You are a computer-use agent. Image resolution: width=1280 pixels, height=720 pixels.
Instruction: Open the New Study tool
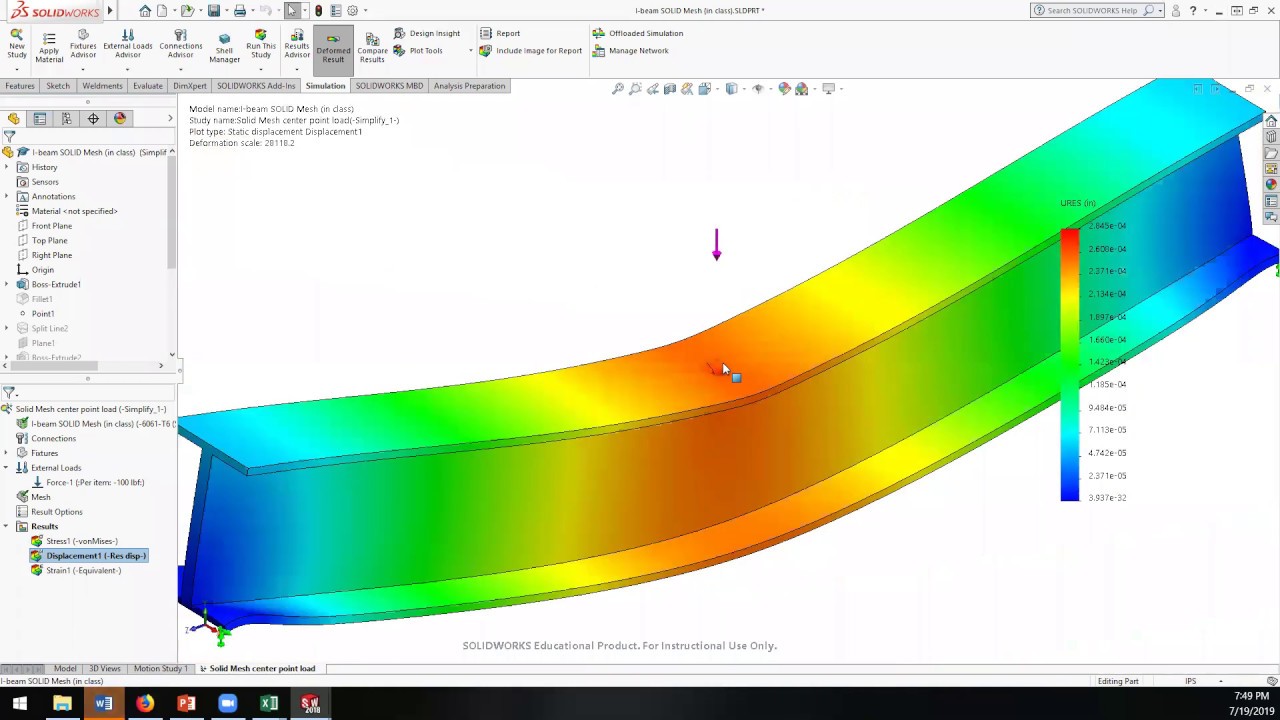(16, 45)
